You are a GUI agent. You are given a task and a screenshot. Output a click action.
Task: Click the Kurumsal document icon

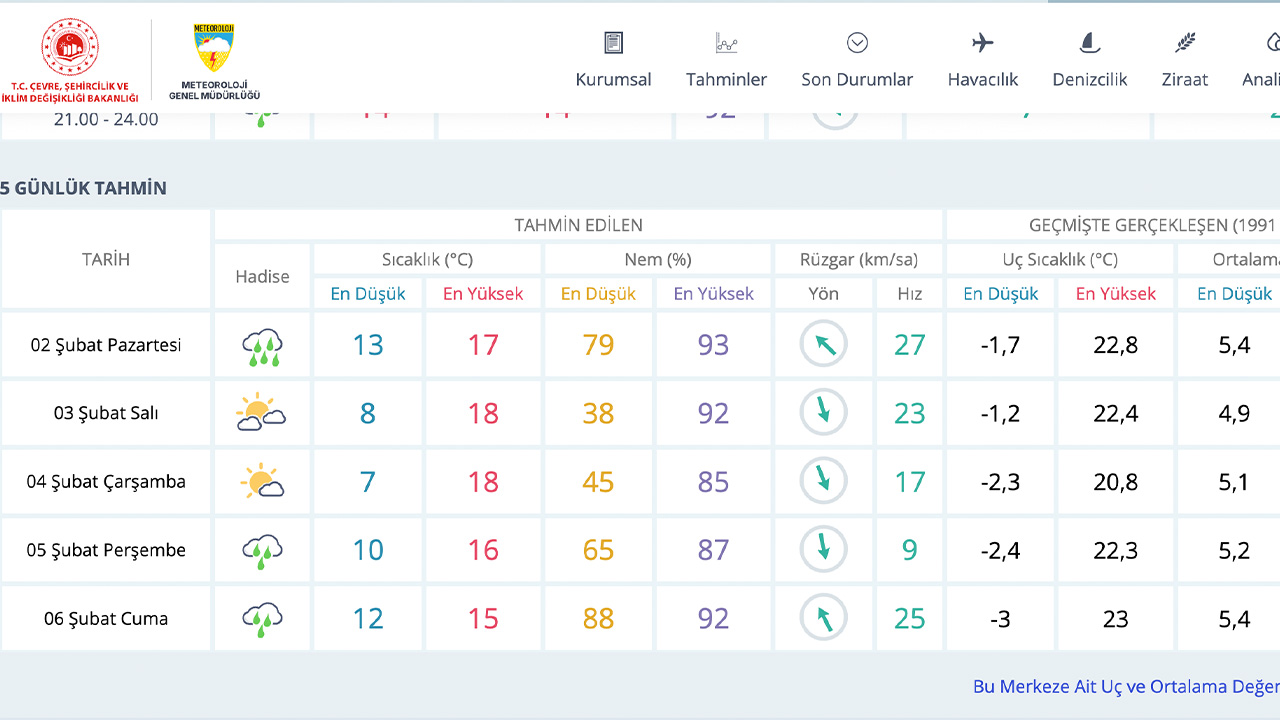coord(613,43)
